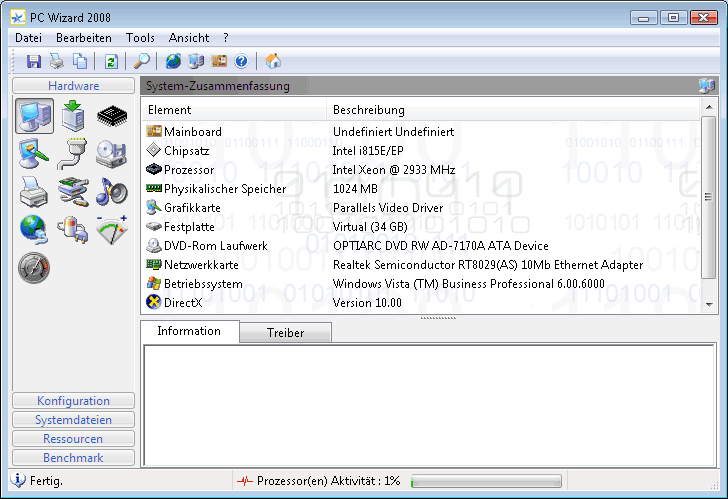
Task: Select the gray round speedometer dial icon
Action: (34, 268)
